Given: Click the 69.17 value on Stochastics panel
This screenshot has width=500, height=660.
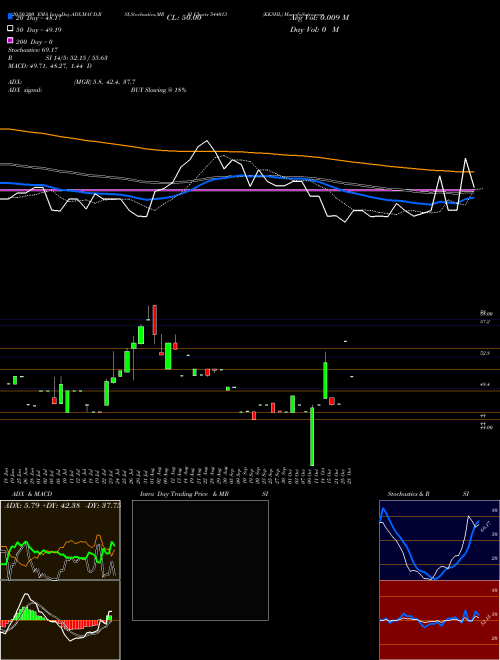Looking at the screenshot, I should click(x=486, y=526).
